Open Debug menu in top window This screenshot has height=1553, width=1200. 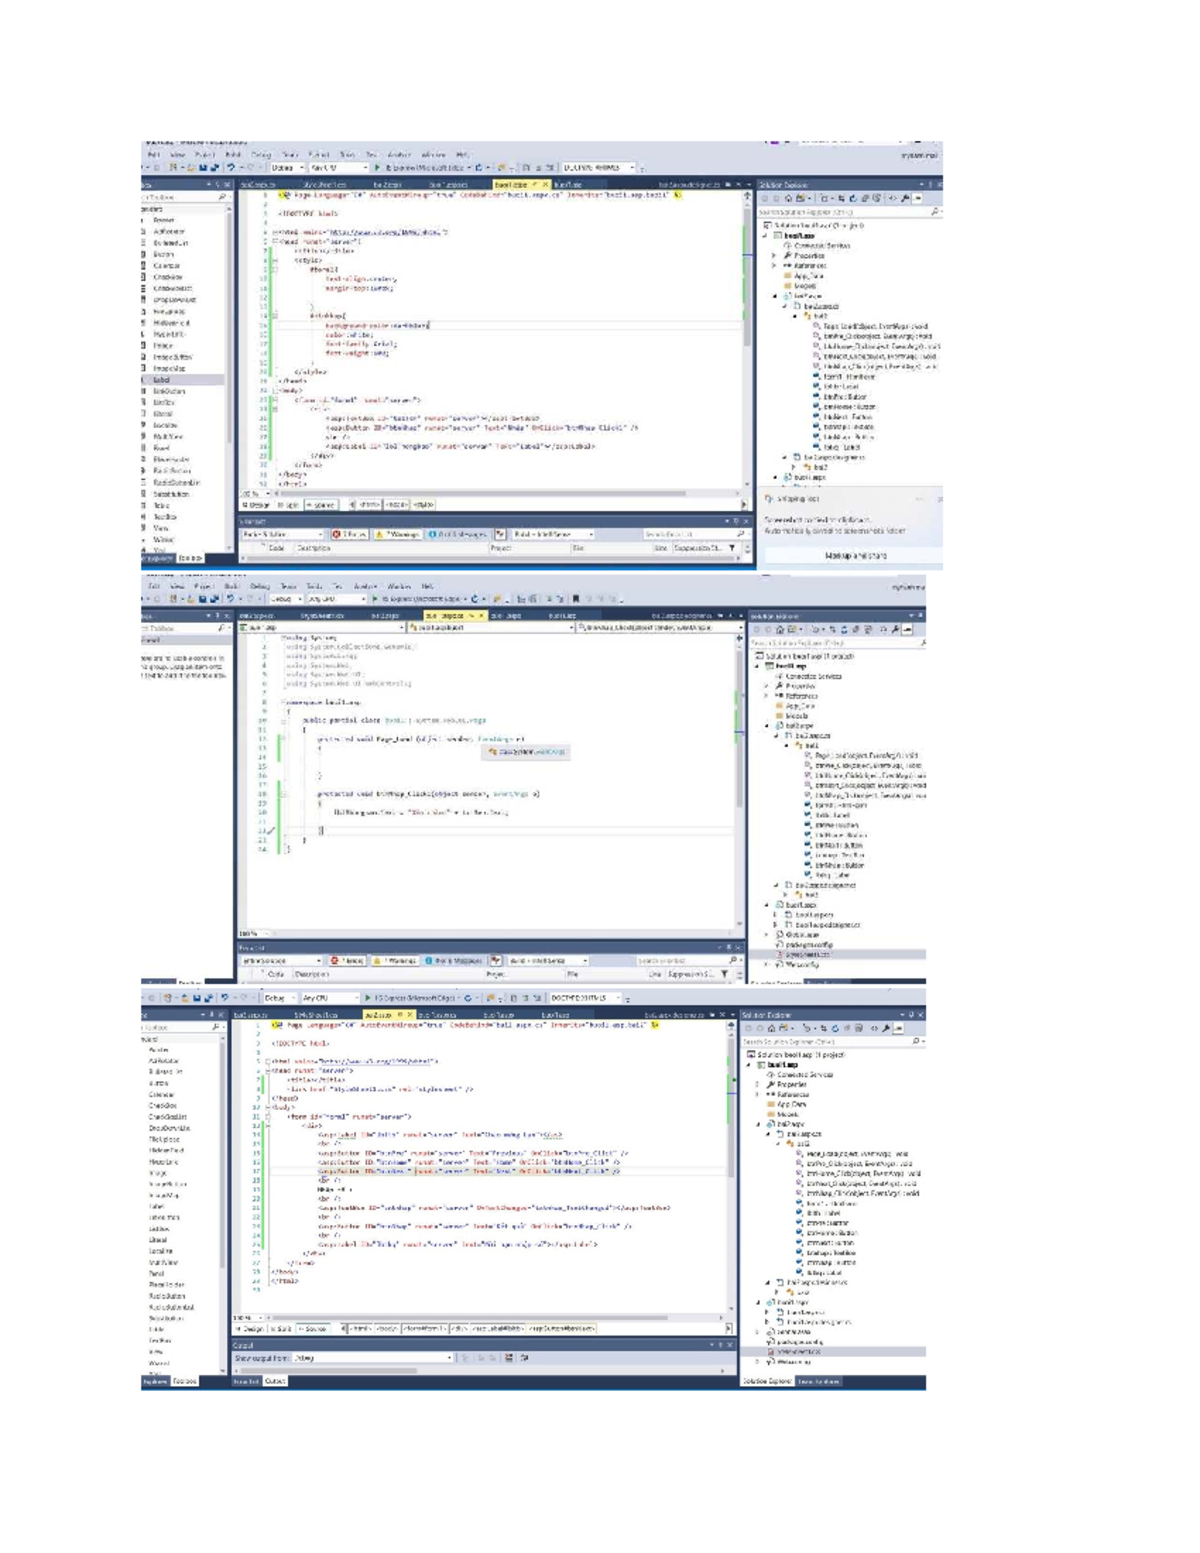click(261, 155)
